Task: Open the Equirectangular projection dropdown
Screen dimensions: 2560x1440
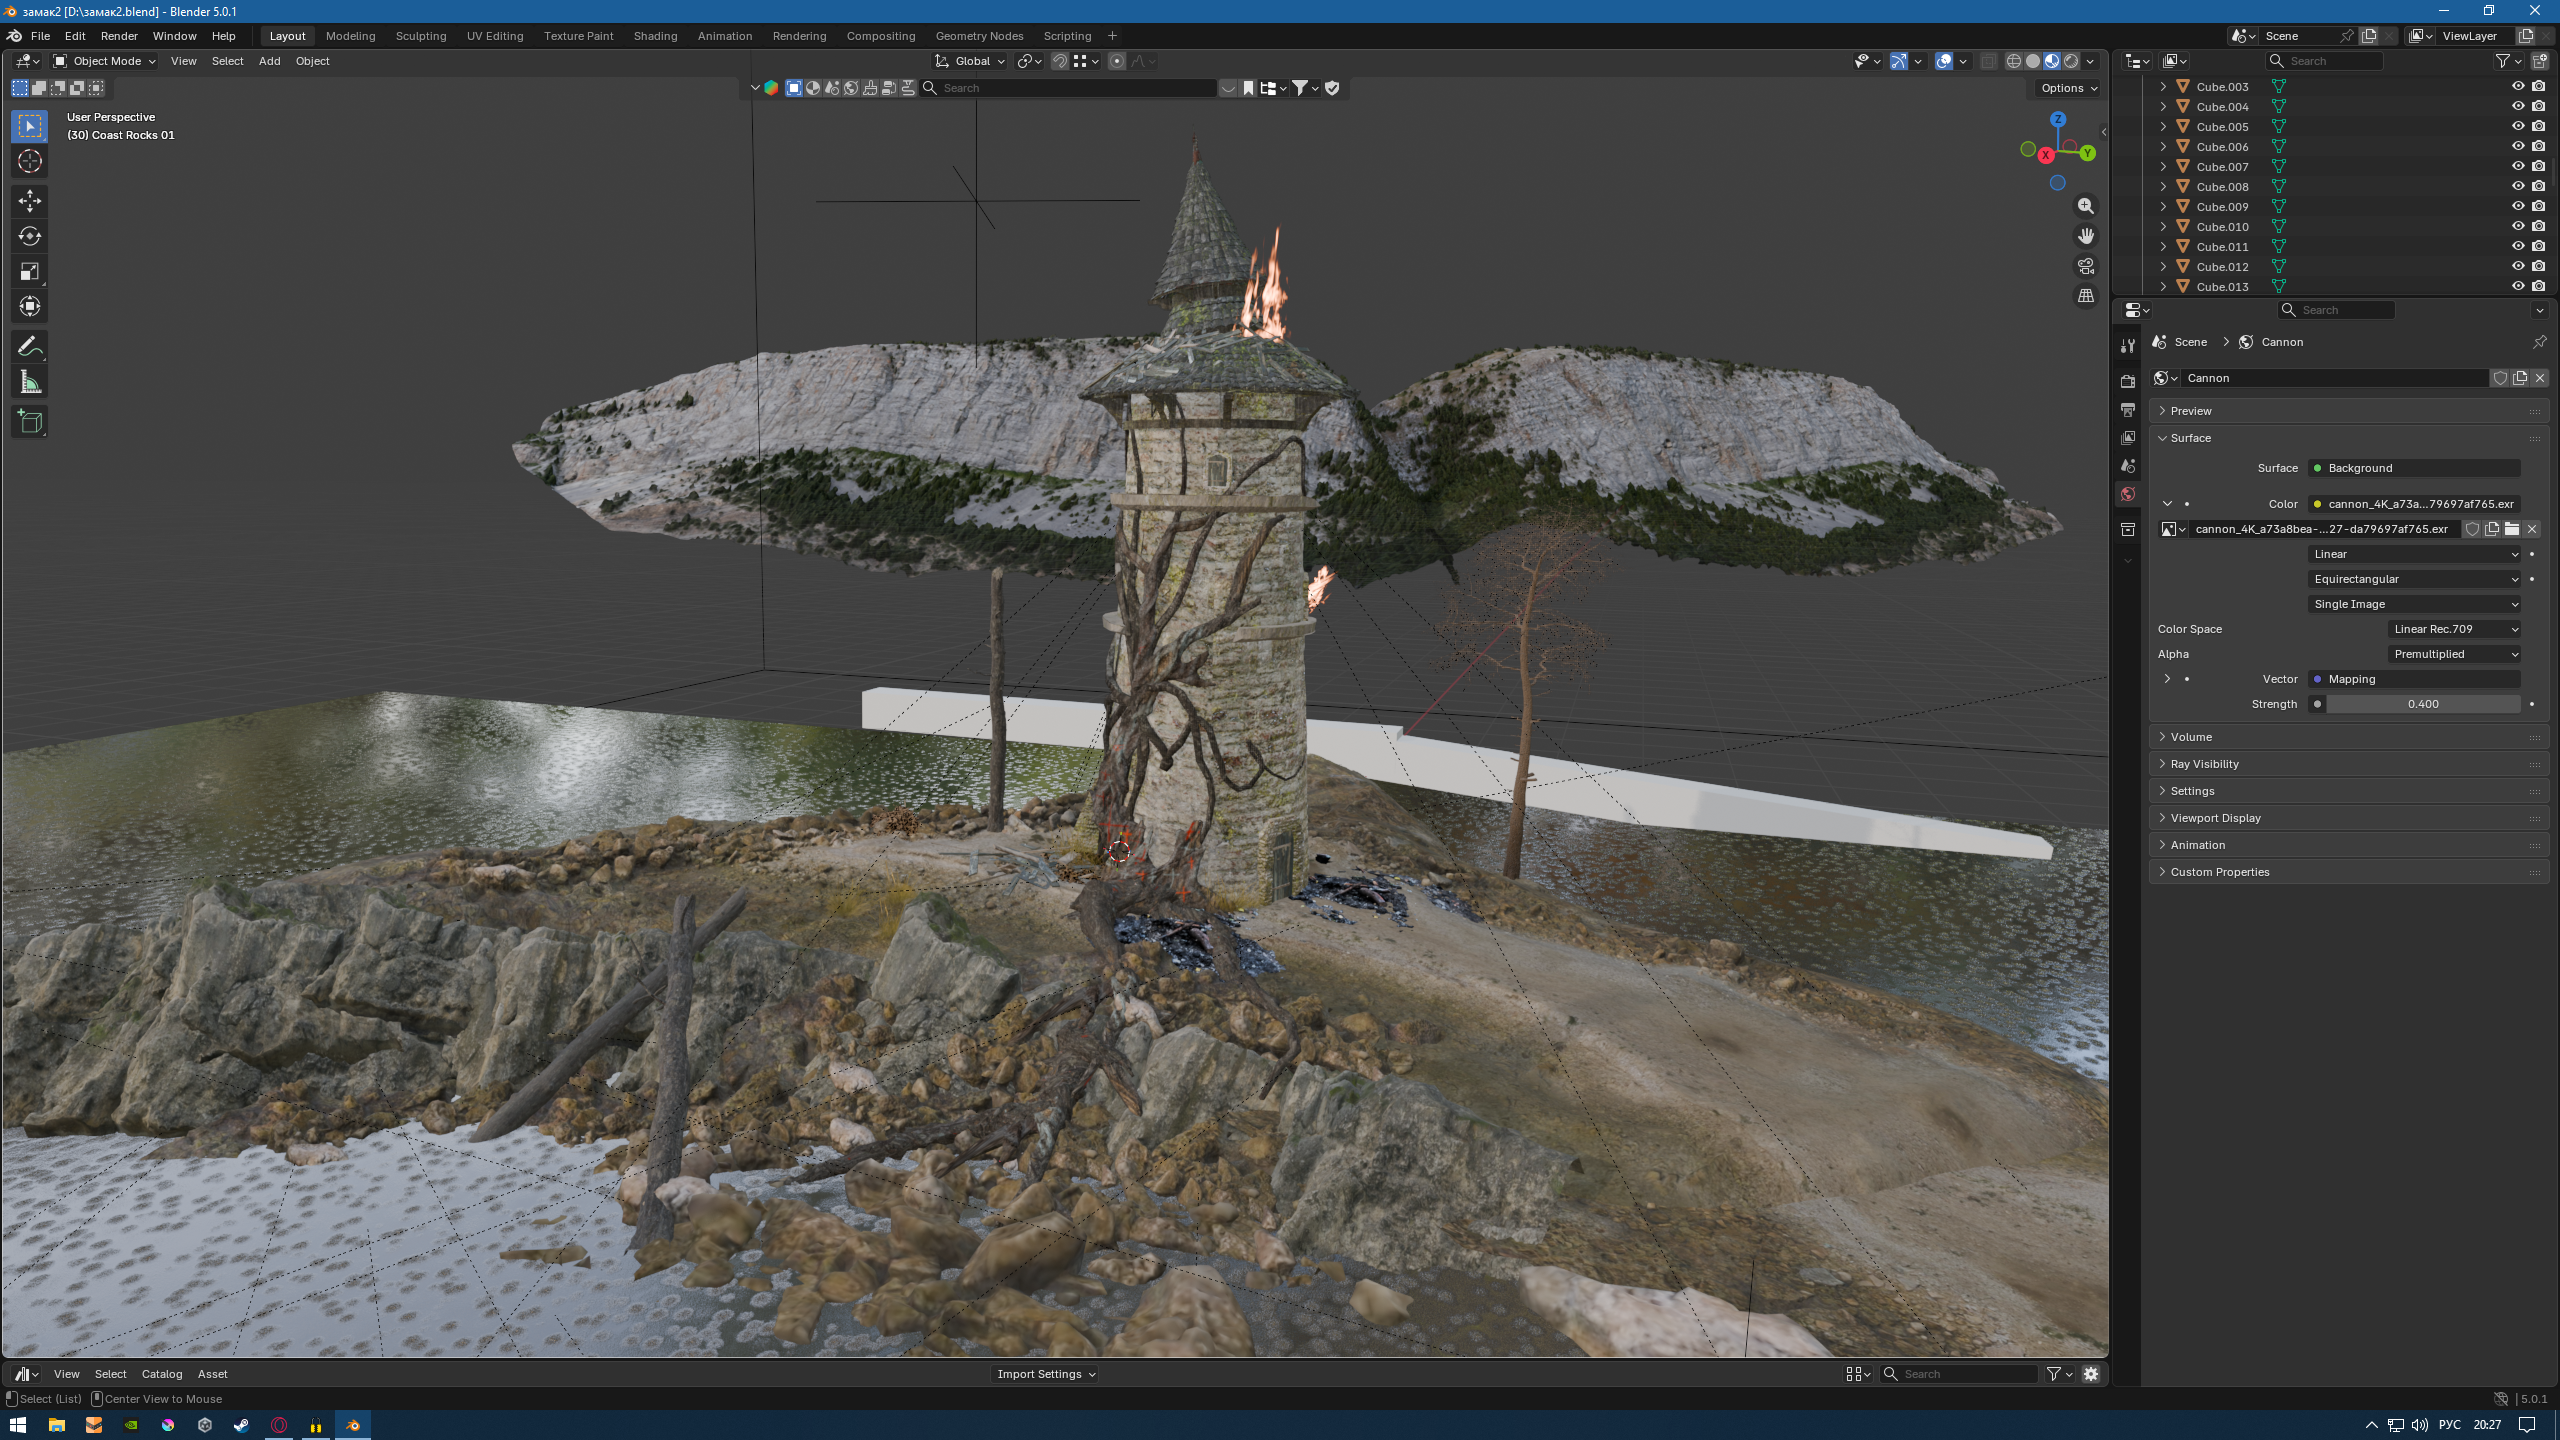Action: [2414, 579]
